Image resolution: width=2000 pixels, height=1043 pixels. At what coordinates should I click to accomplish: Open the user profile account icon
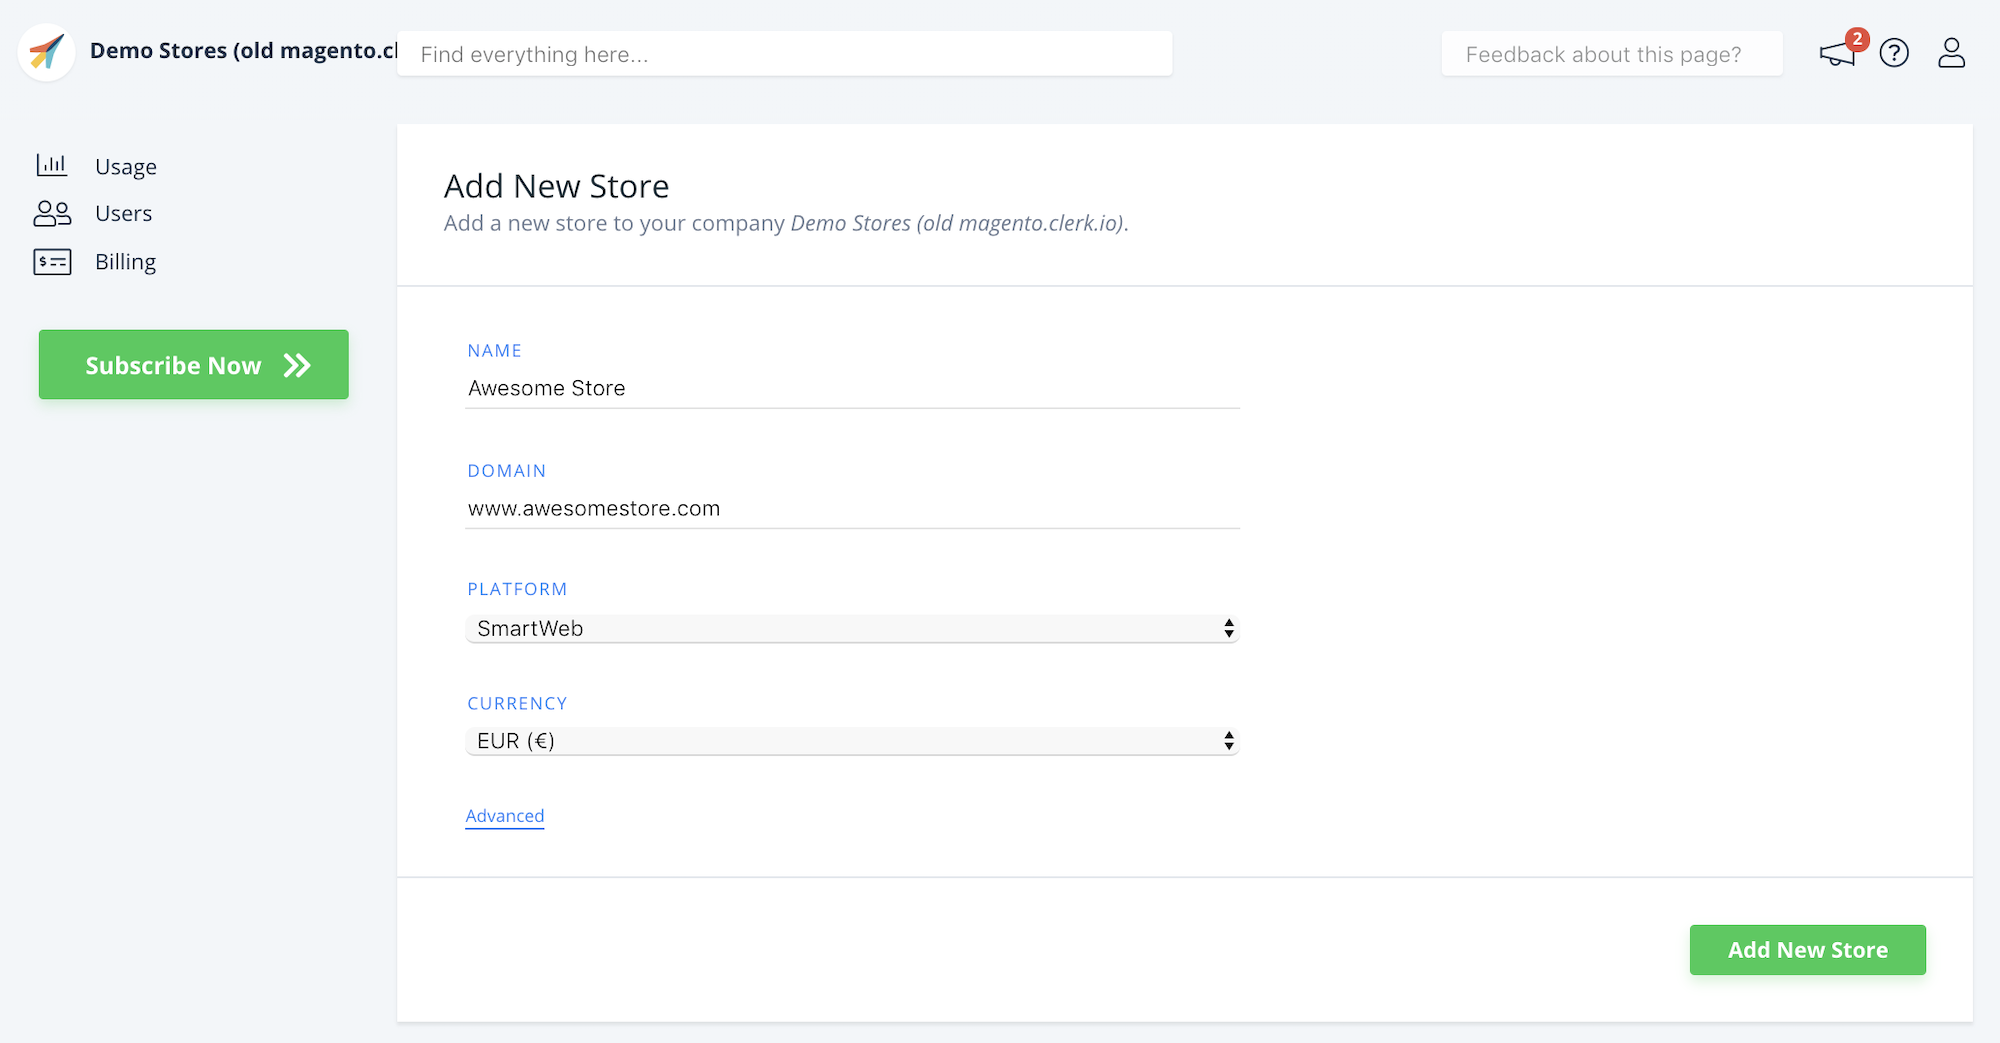point(1952,53)
